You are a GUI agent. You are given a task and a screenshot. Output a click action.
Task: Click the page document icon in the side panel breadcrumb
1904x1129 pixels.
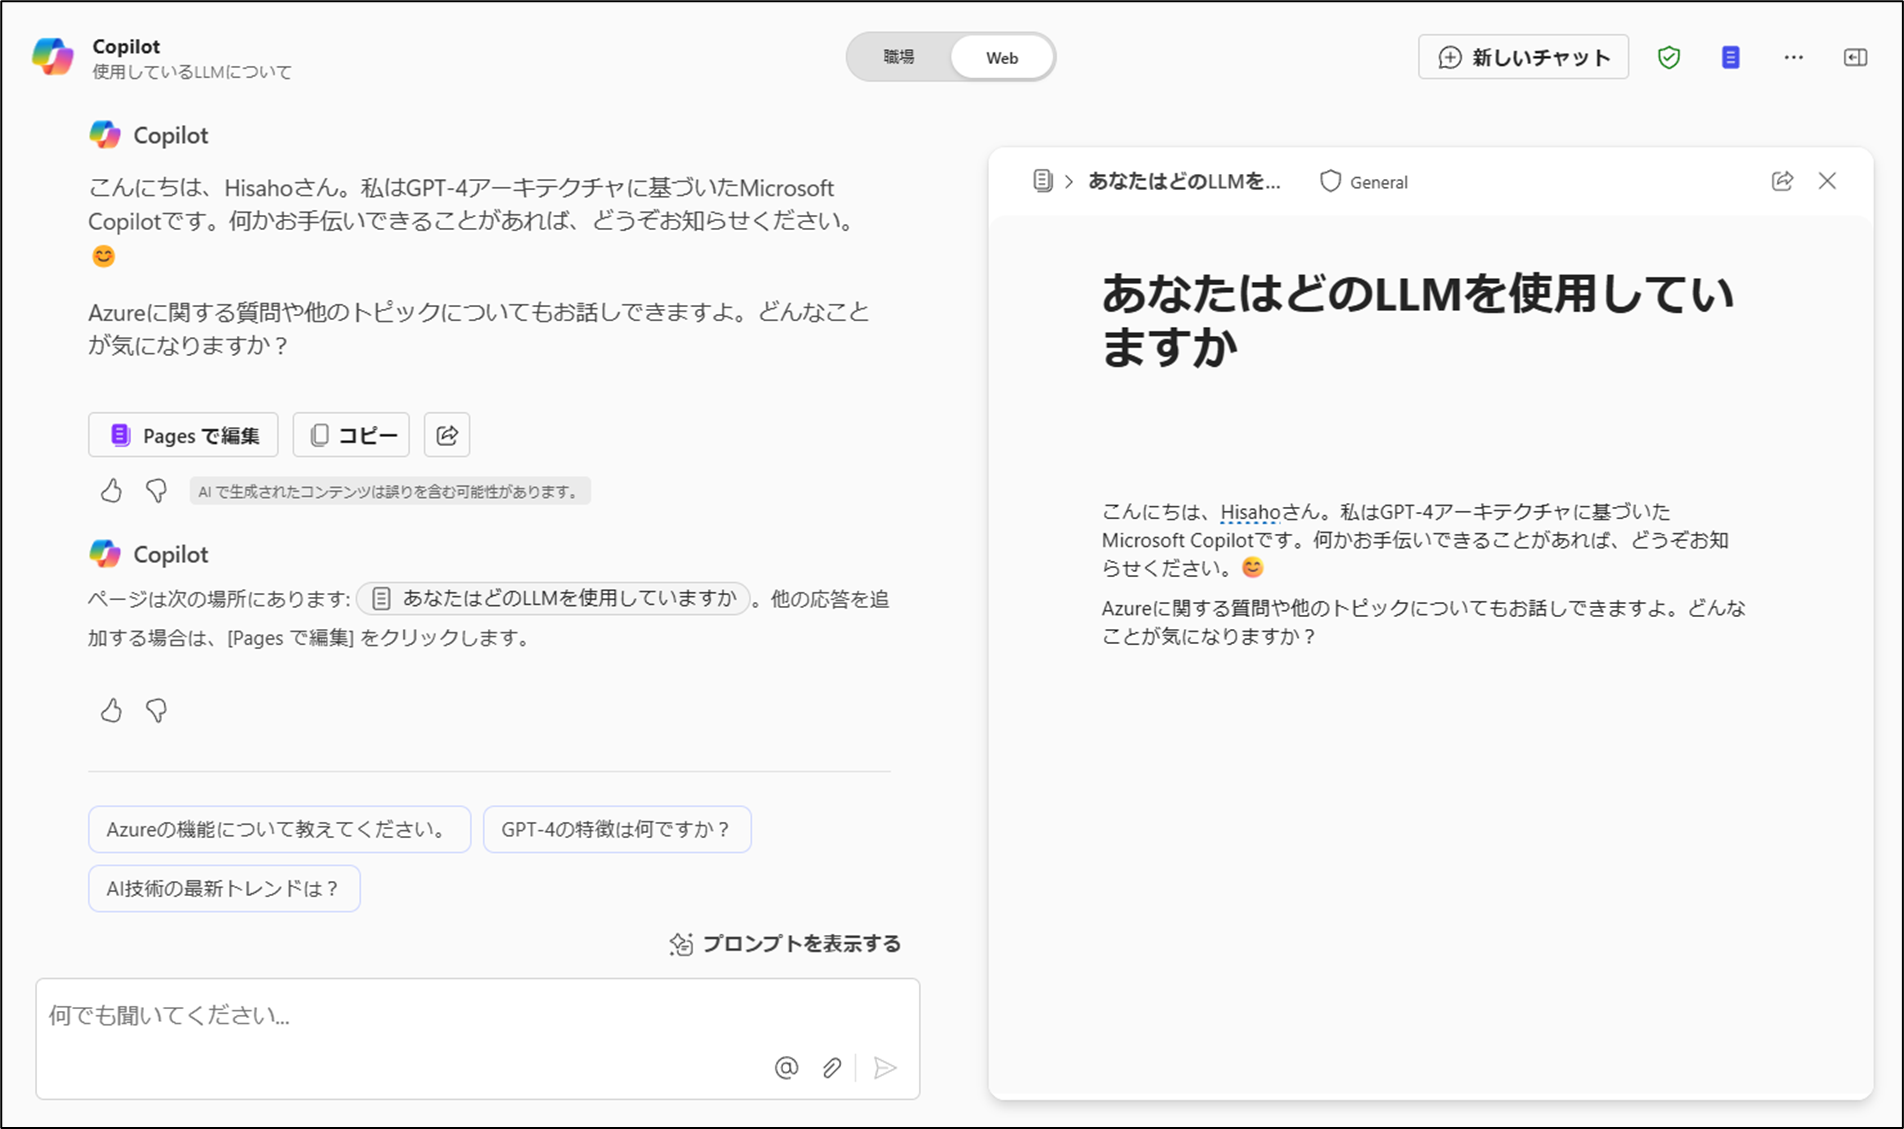(x=1042, y=181)
